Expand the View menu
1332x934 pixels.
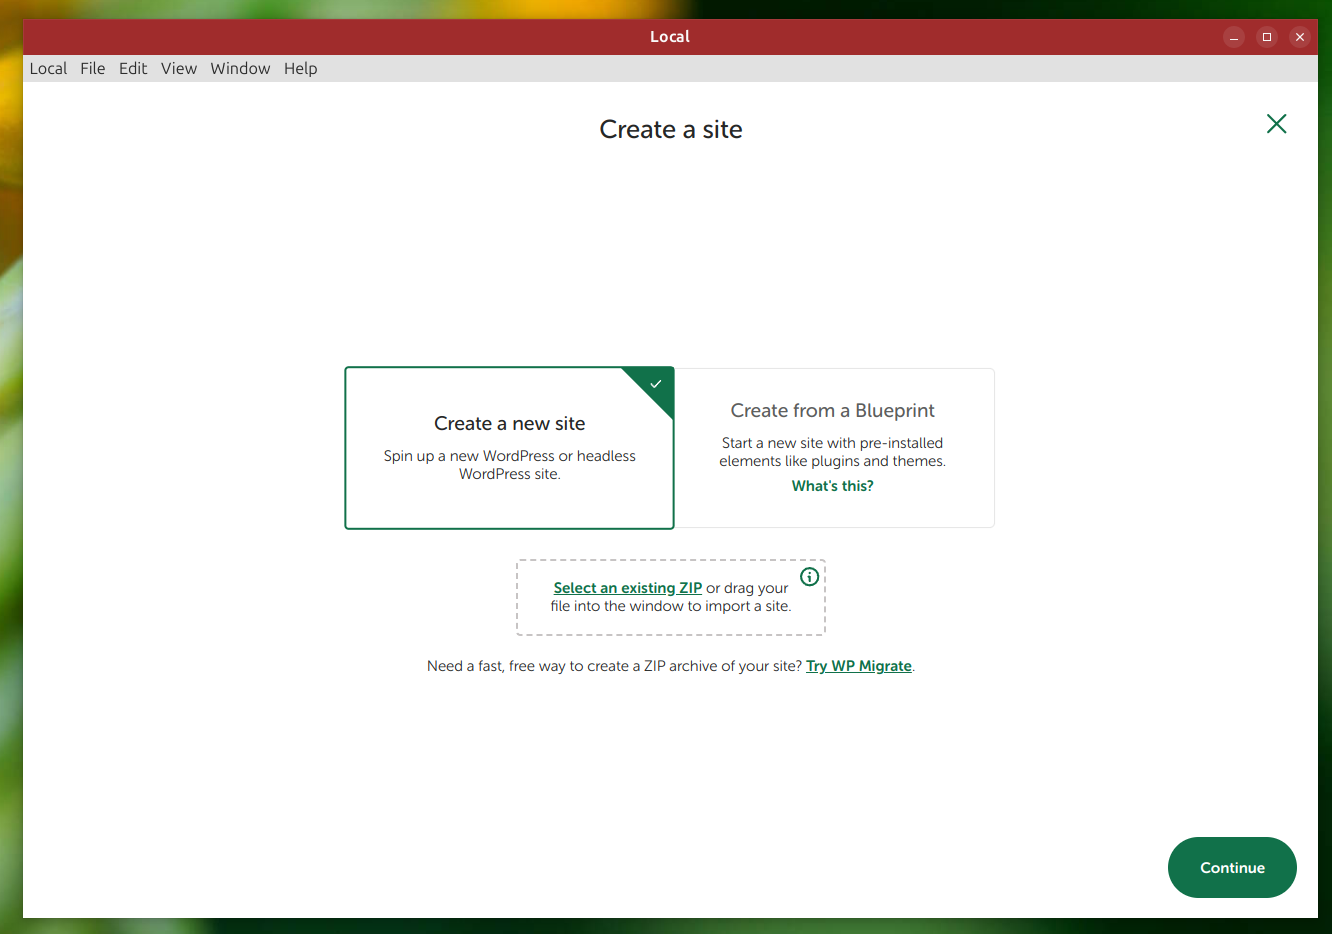tap(179, 69)
